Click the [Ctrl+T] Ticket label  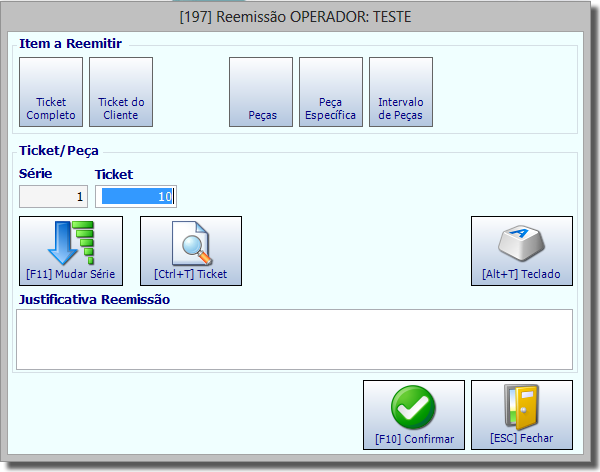click(191, 274)
